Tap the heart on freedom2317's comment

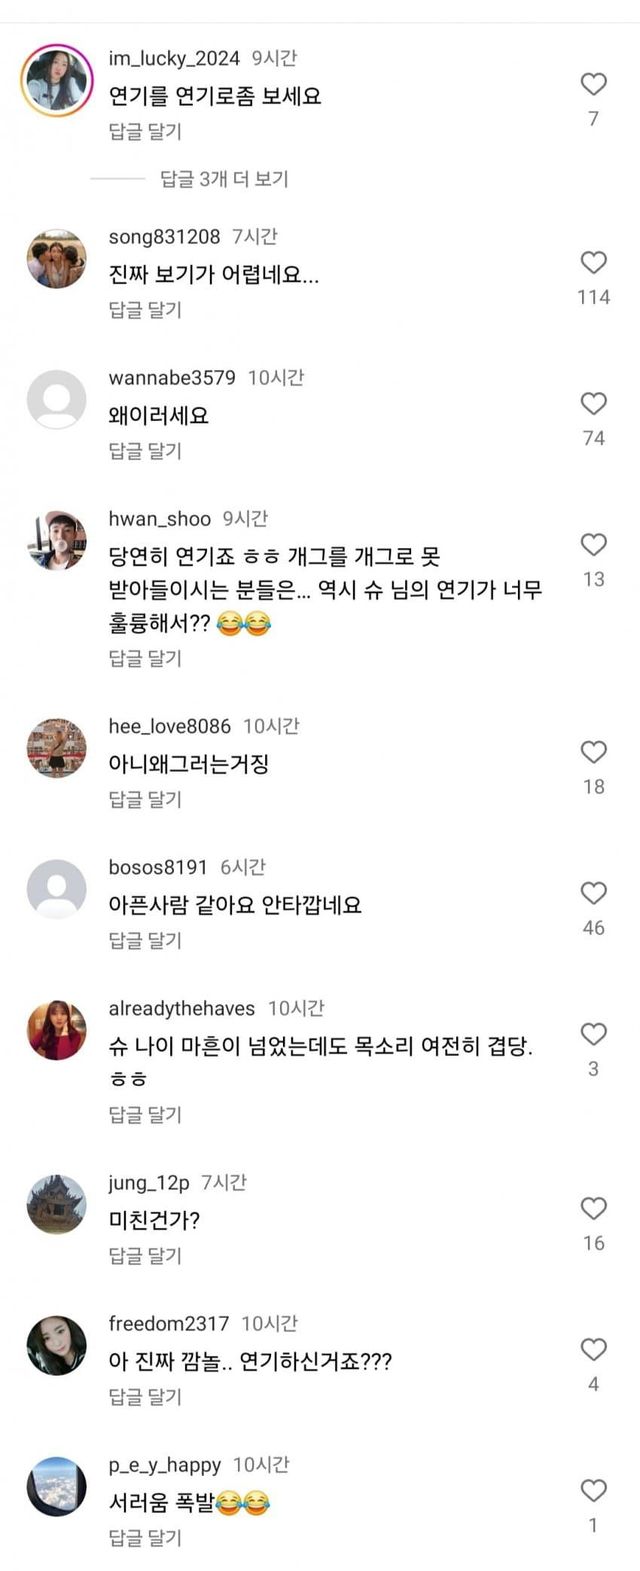click(593, 1350)
